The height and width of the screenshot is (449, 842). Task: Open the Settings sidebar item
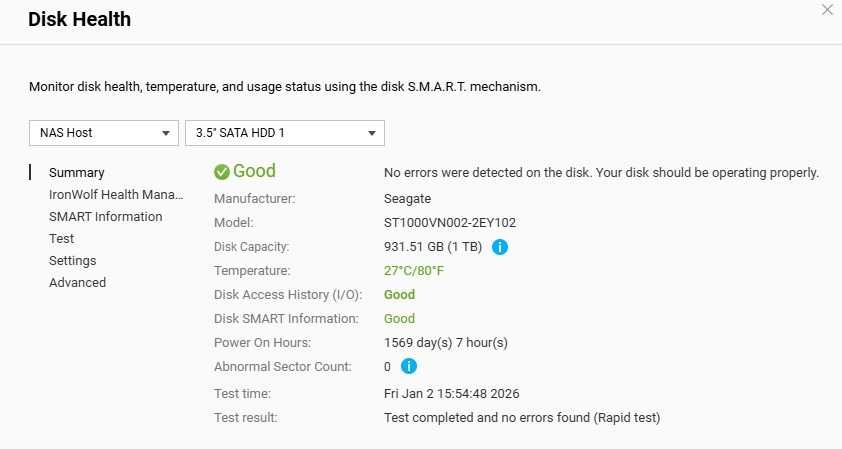click(x=73, y=261)
